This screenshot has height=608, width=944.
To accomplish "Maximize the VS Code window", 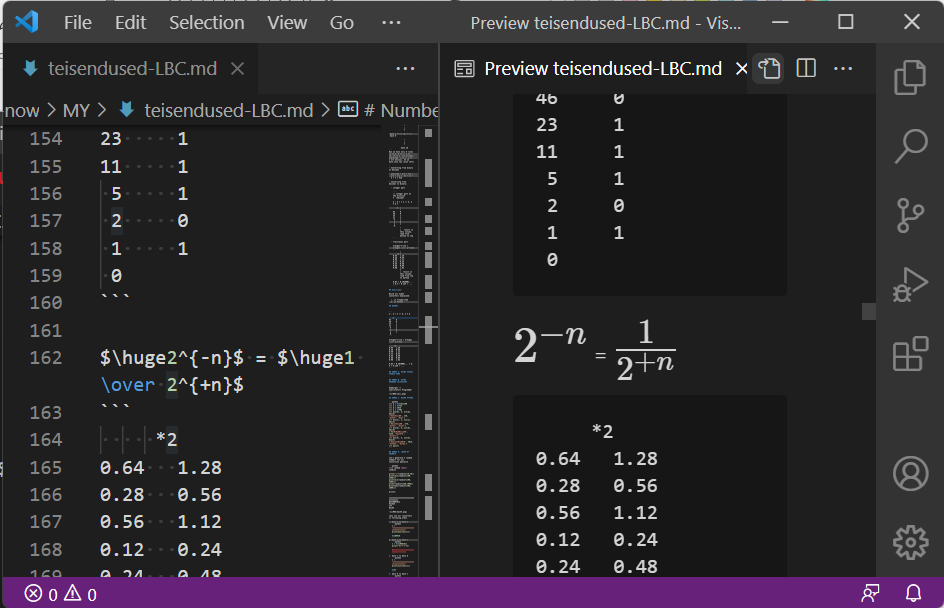I will pyautogui.click(x=846, y=22).
